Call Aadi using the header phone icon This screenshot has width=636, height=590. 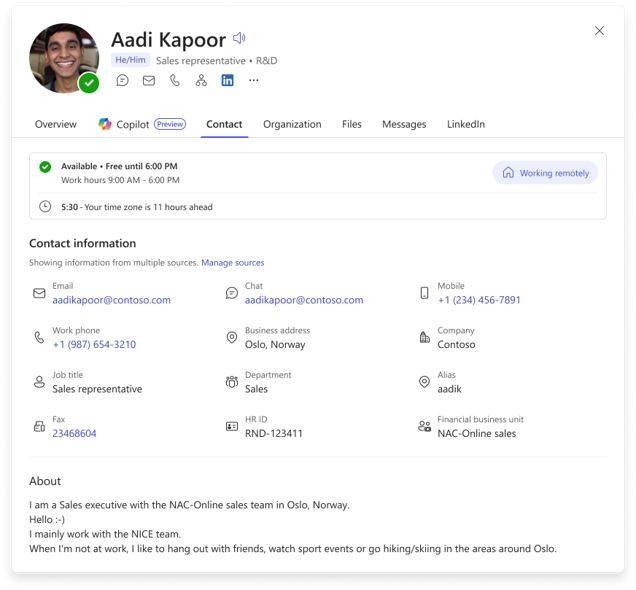[x=175, y=80]
